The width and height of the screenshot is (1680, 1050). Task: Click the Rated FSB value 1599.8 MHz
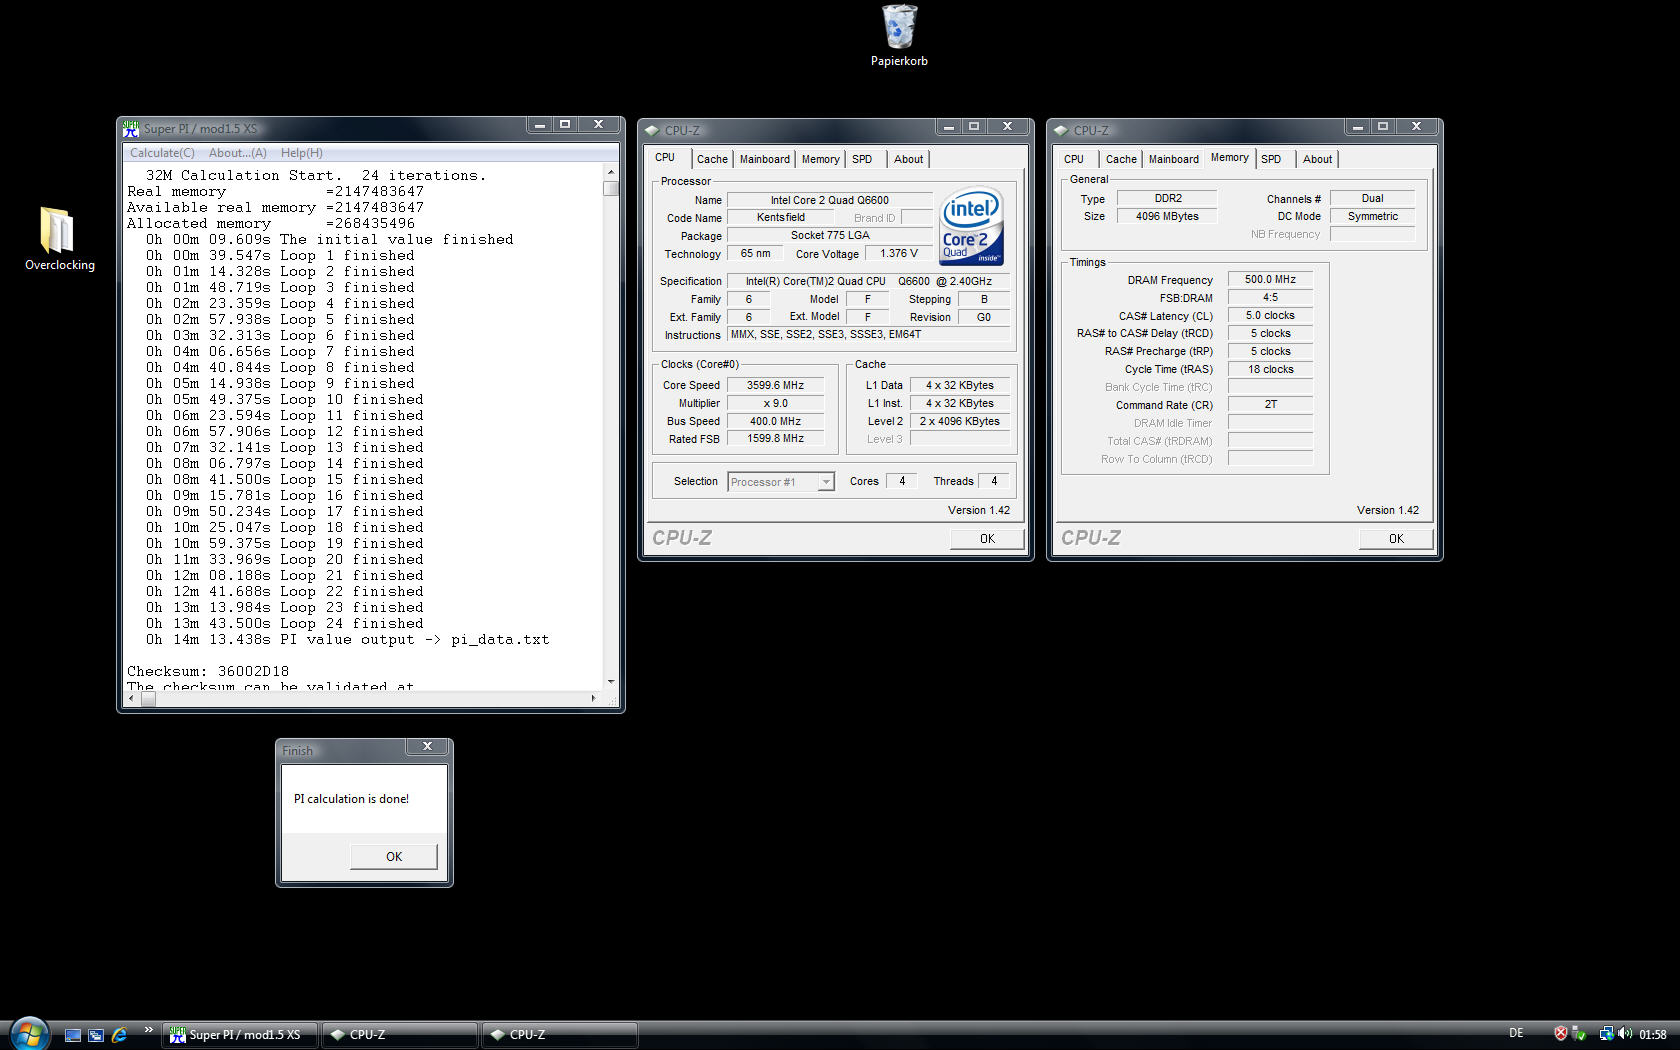click(x=775, y=439)
